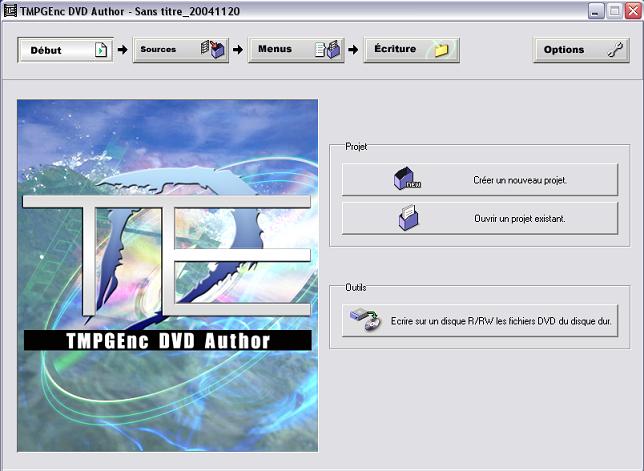Go to the Sources step
Screen dimensions: 644x471
click(x=180, y=50)
